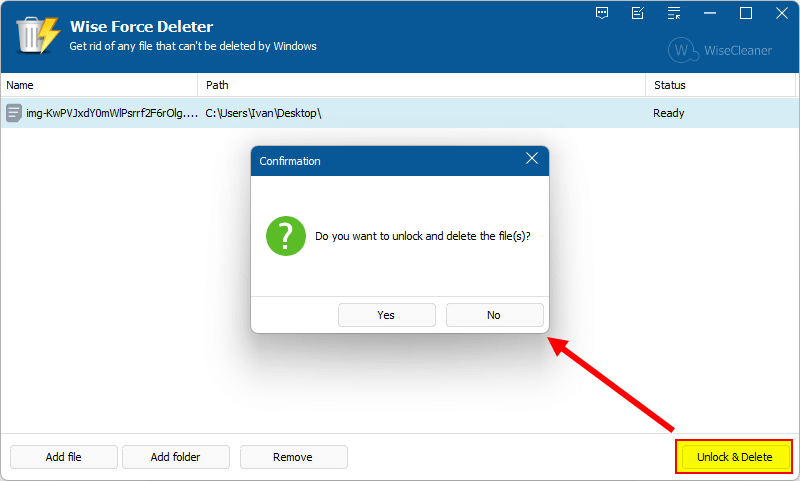Cancel deletion with the No button
The image size is (800, 481).
tap(494, 315)
